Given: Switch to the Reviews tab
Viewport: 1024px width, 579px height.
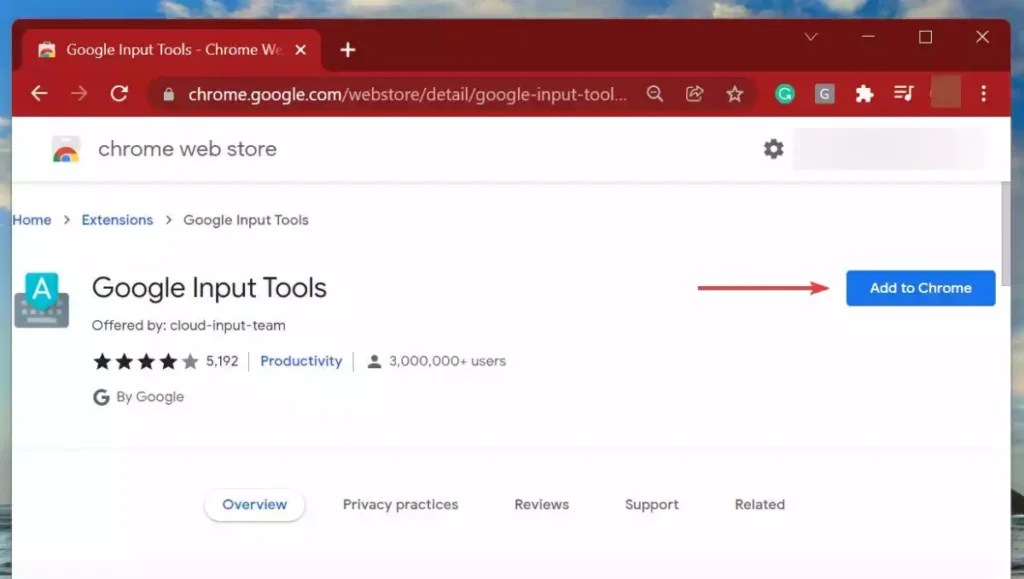Looking at the screenshot, I should (541, 505).
